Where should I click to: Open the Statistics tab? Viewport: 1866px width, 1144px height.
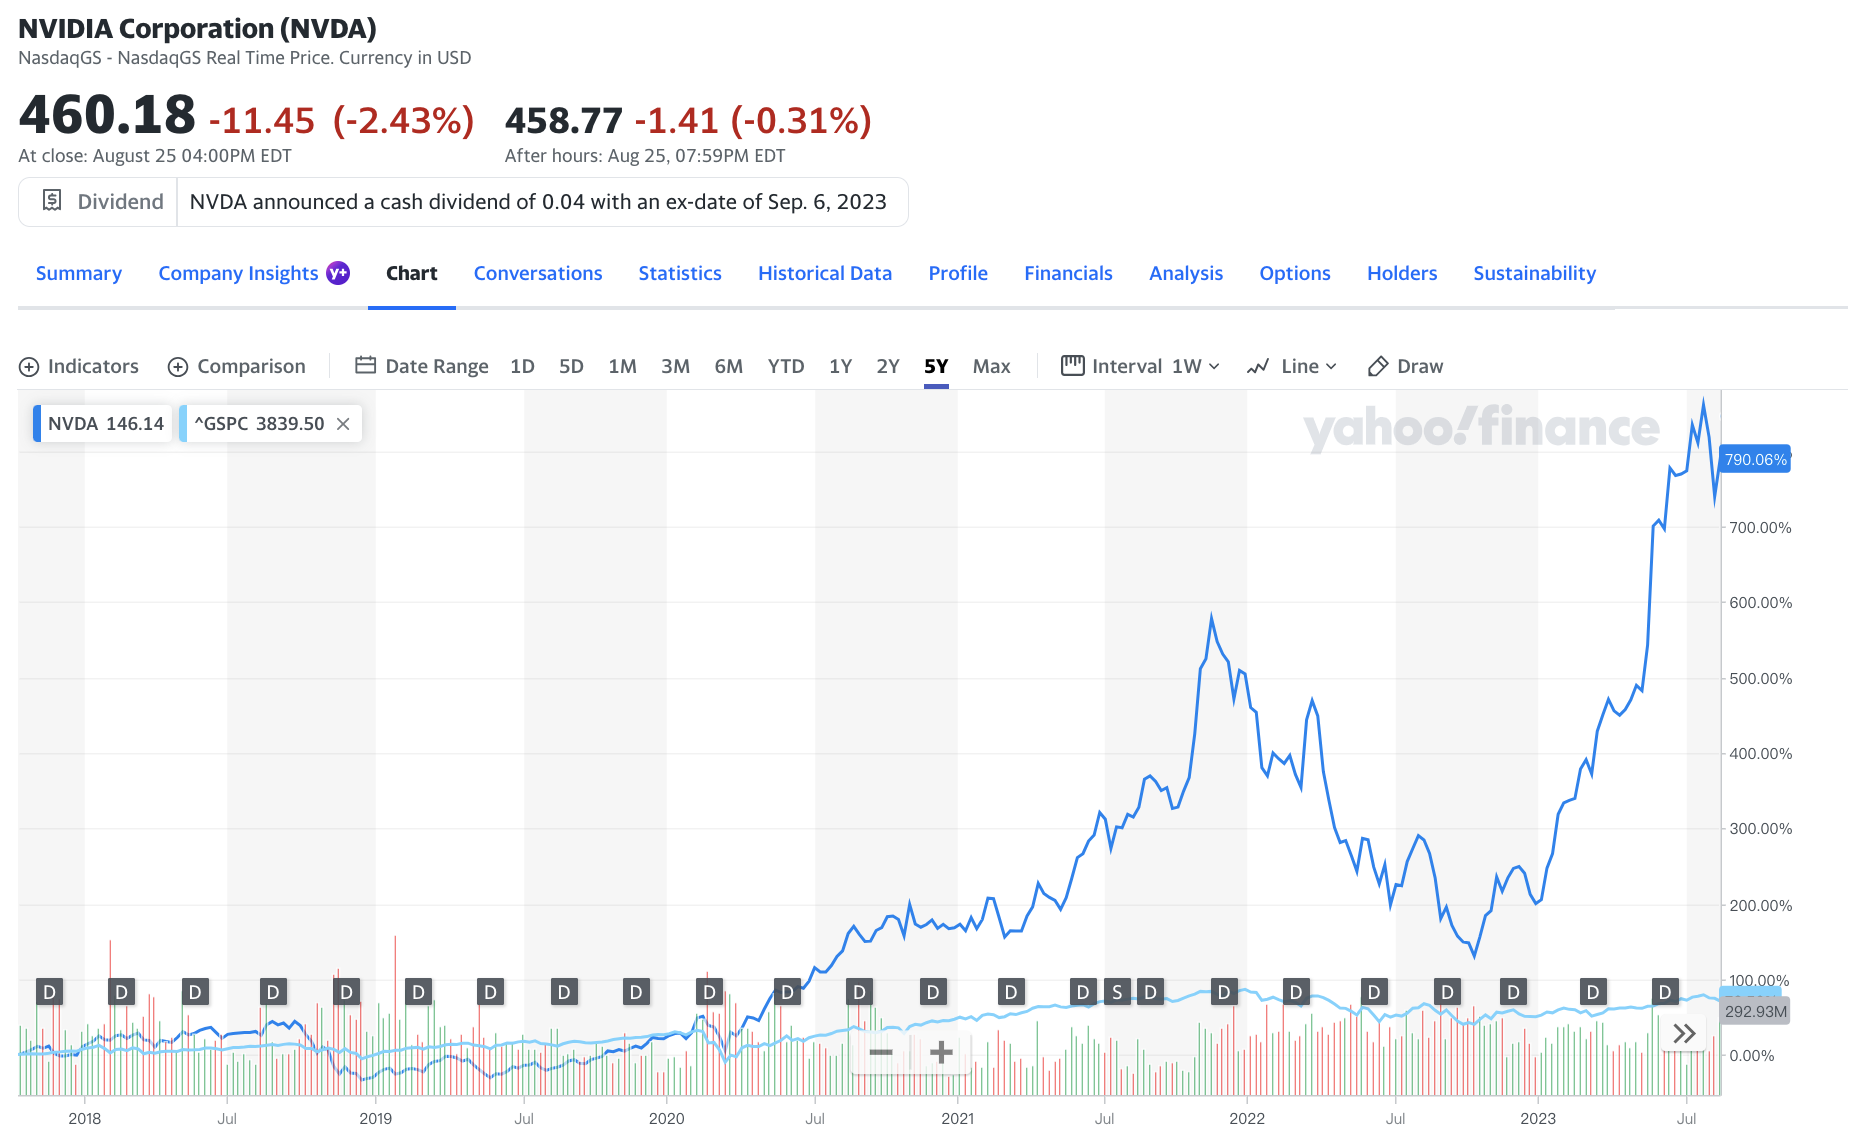click(x=680, y=273)
